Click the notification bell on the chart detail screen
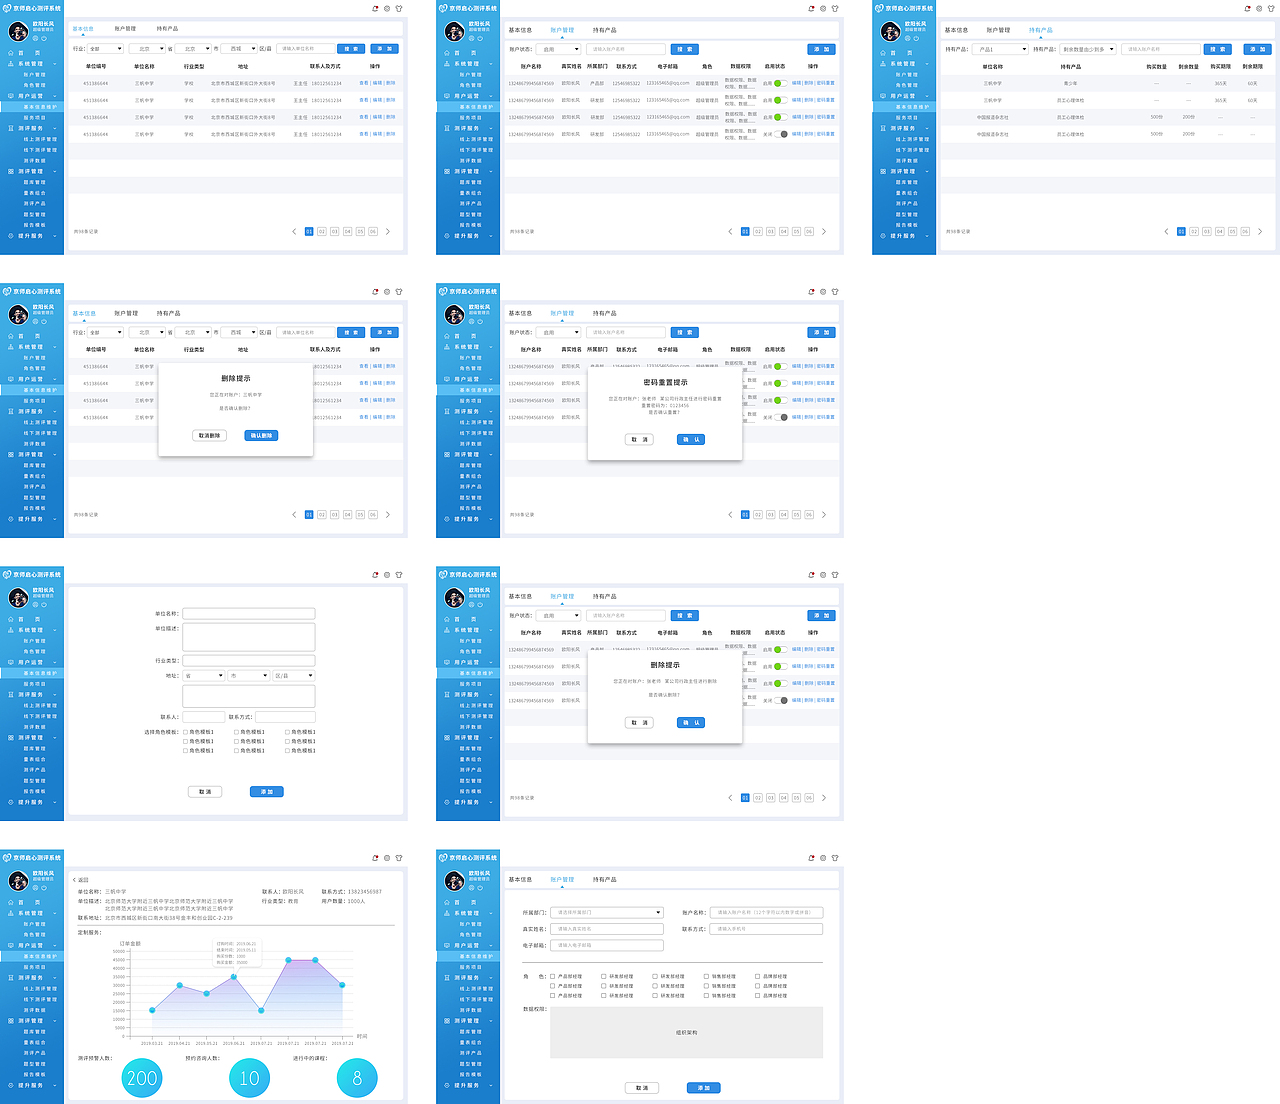Viewport: 1280px width, 1104px height. (x=375, y=858)
